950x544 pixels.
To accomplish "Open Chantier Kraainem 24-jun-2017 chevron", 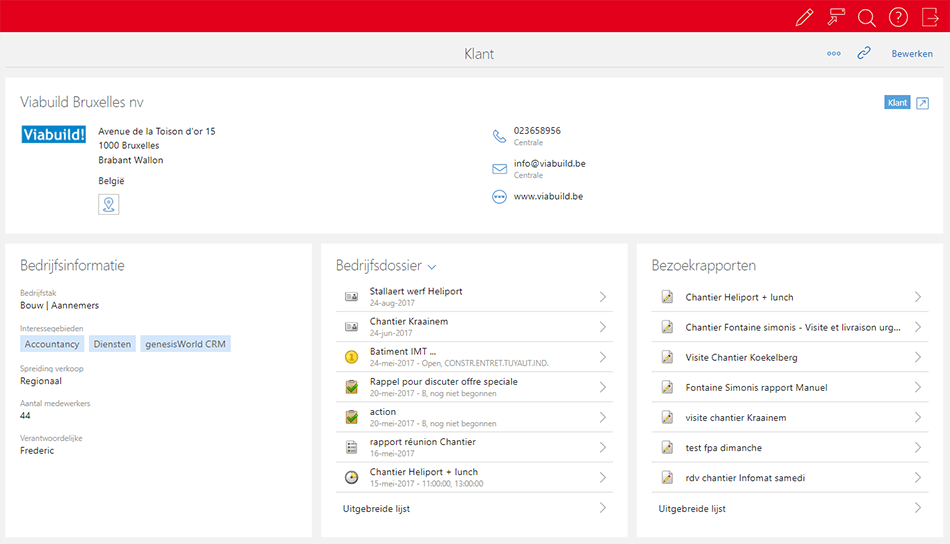I will pyautogui.click(x=603, y=327).
